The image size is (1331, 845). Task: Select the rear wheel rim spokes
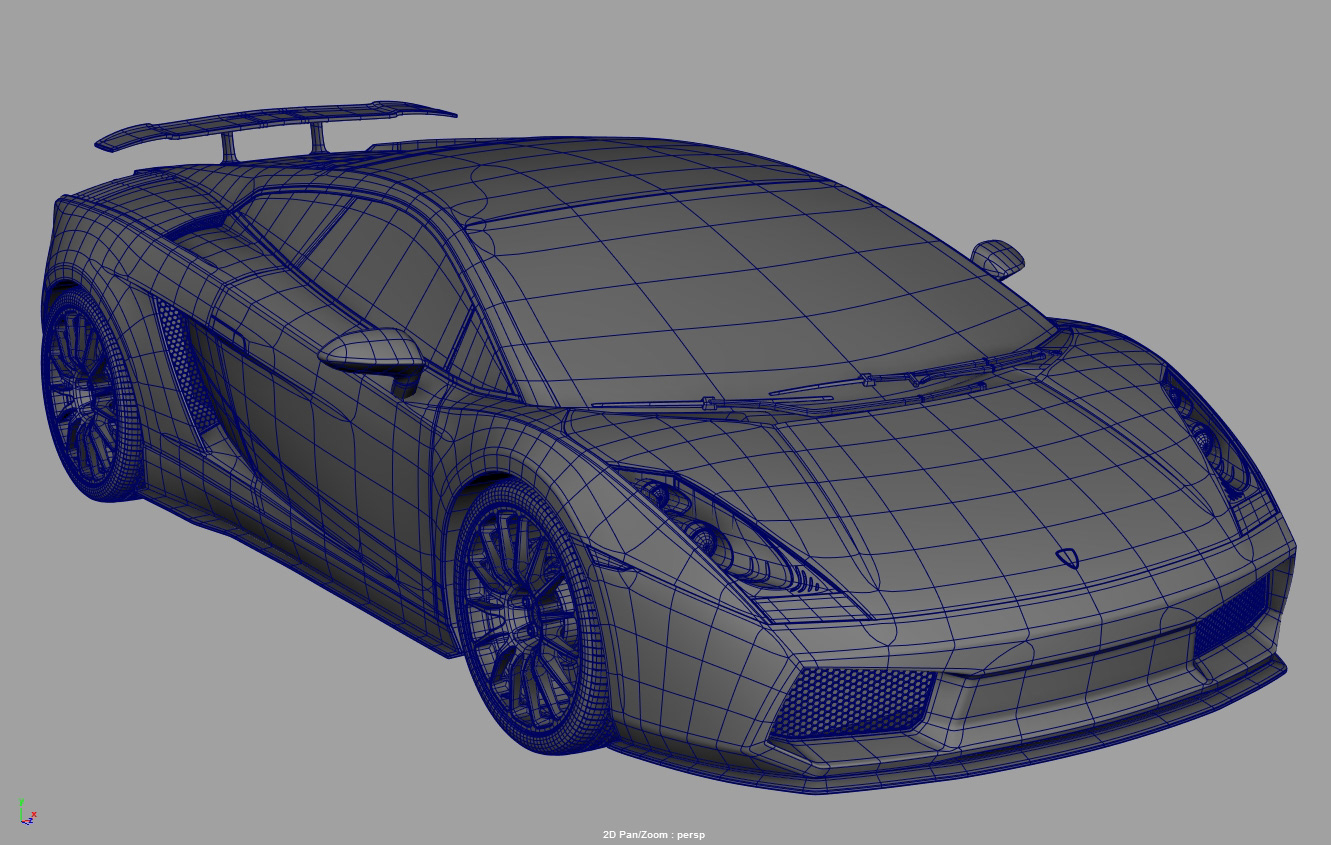[84, 395]
